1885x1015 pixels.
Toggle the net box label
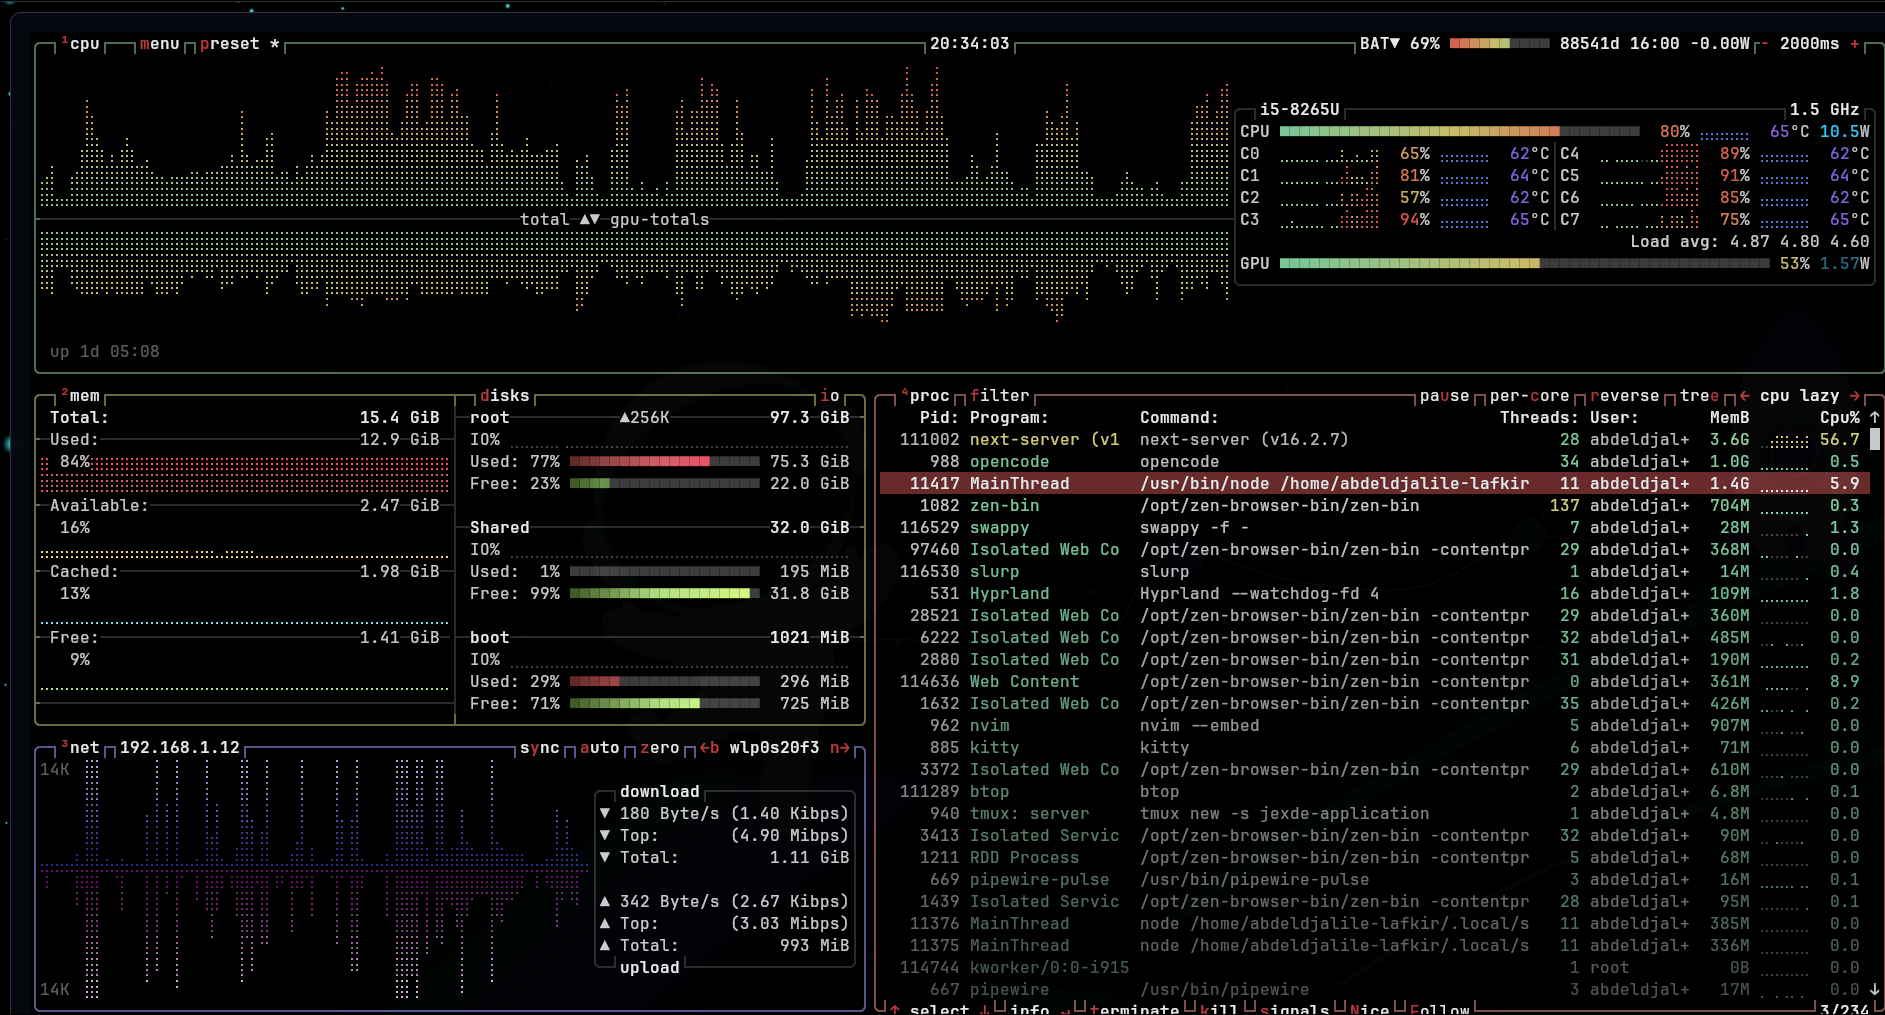(x=80, y=748)
